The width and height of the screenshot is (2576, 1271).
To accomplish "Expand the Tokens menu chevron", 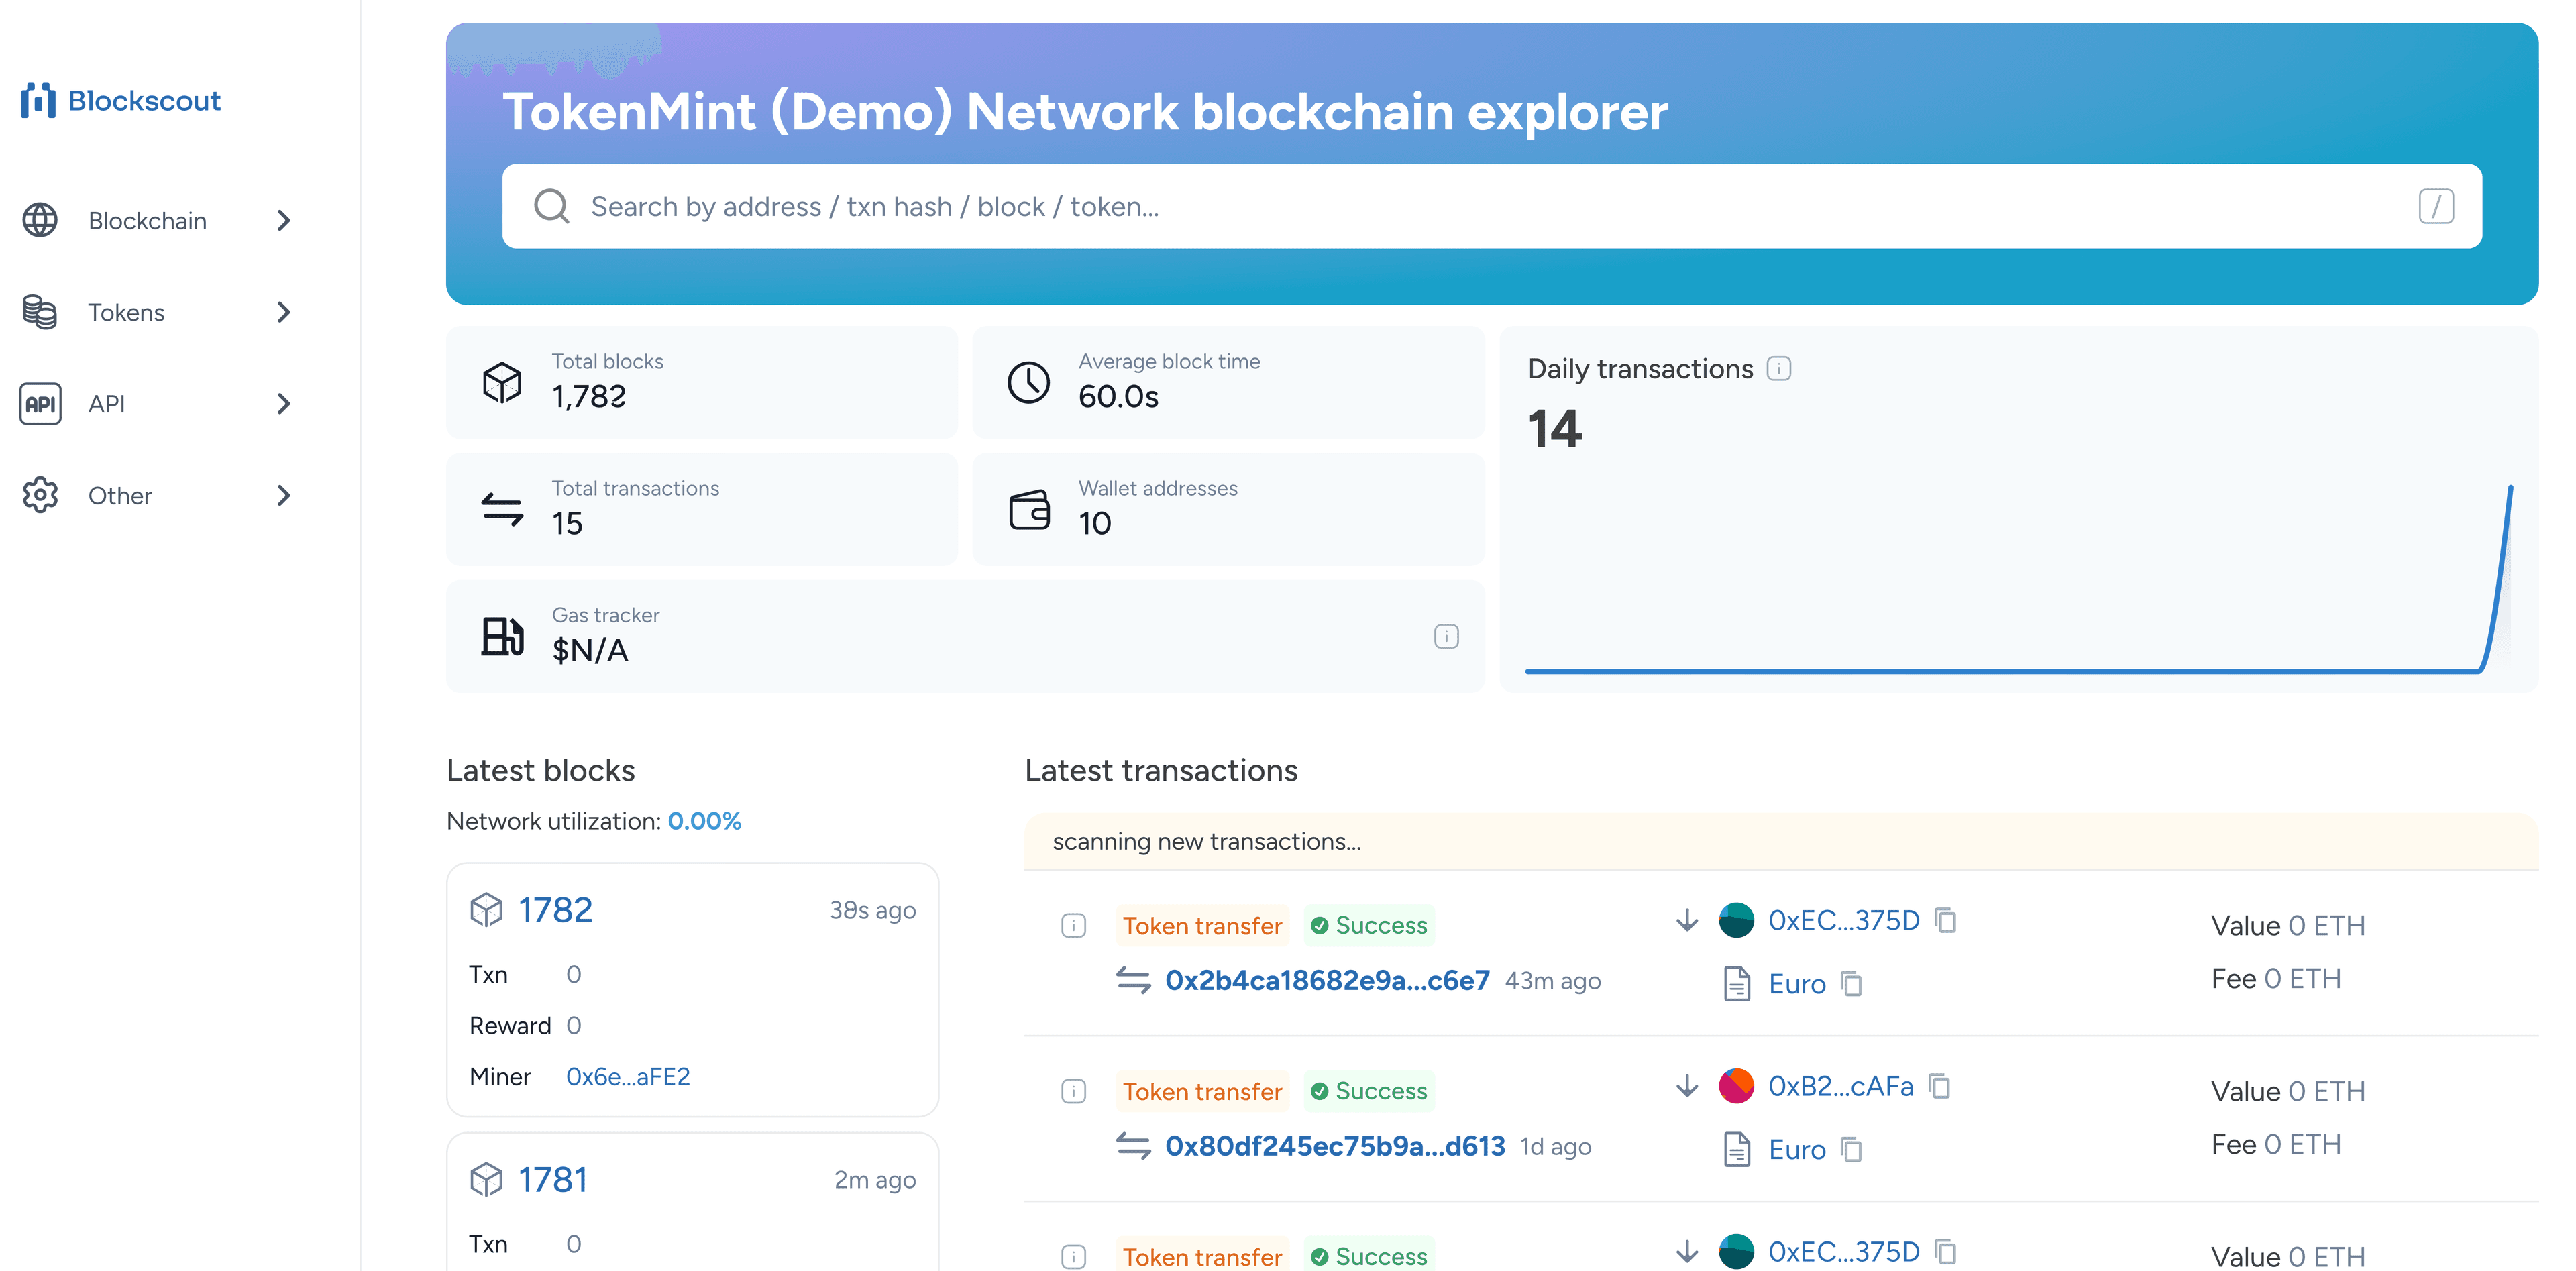I will point(284,312).
